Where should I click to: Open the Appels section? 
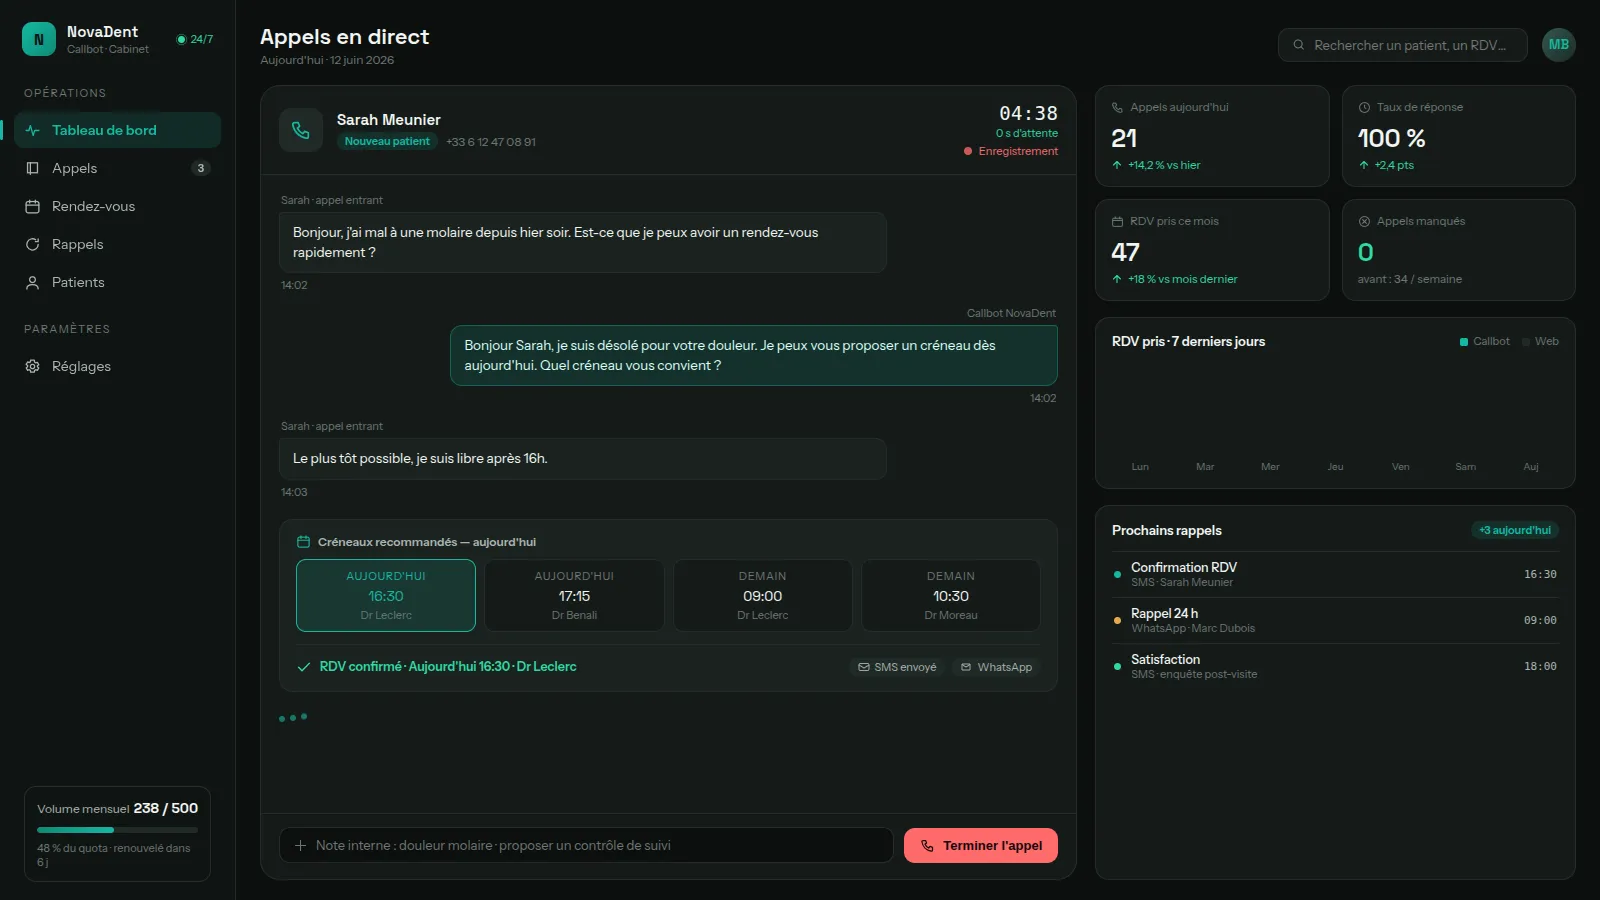pyautogui.click(x=117, y=168)
